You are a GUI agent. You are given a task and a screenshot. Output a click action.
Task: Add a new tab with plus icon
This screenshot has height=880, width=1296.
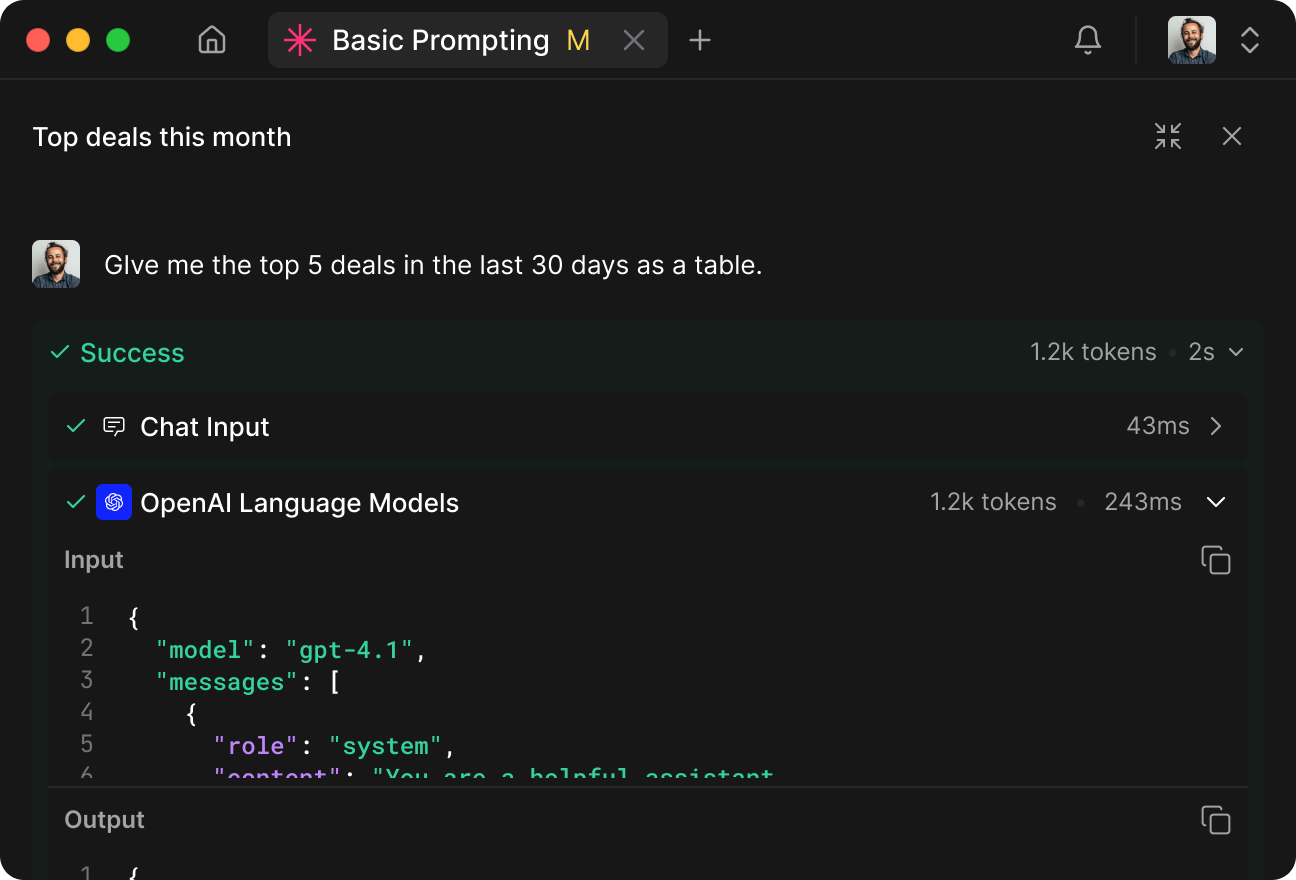pos(700,40)
